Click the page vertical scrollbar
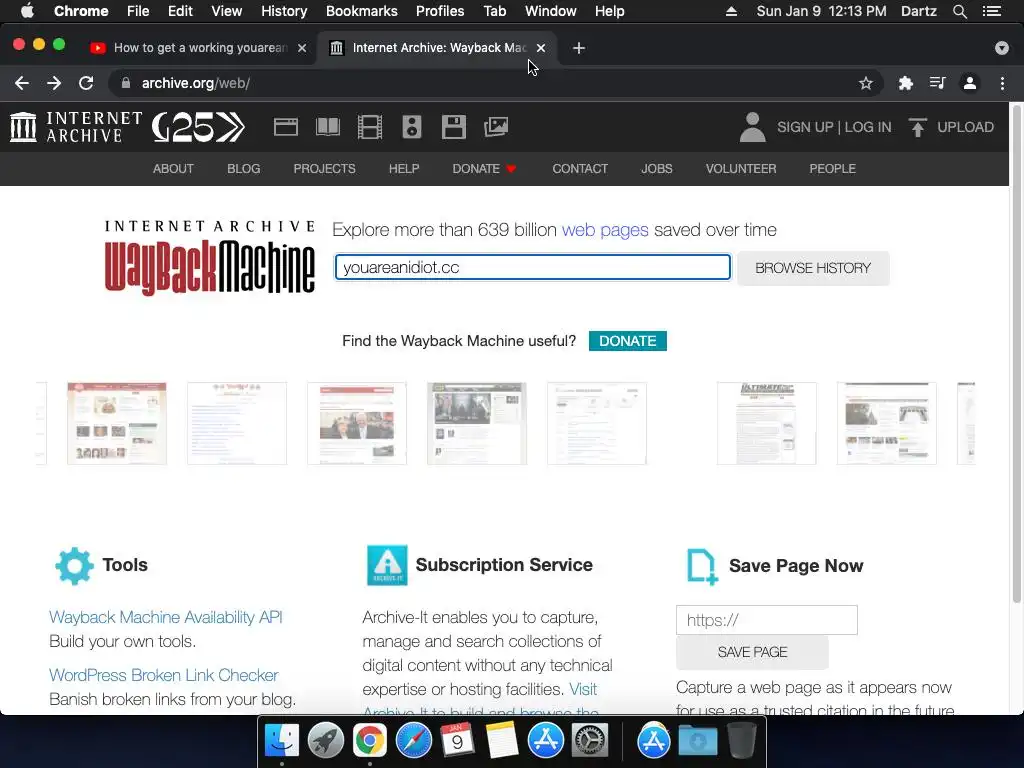1024x768 pixels. pyautogui.click(x=1017, y=353)
